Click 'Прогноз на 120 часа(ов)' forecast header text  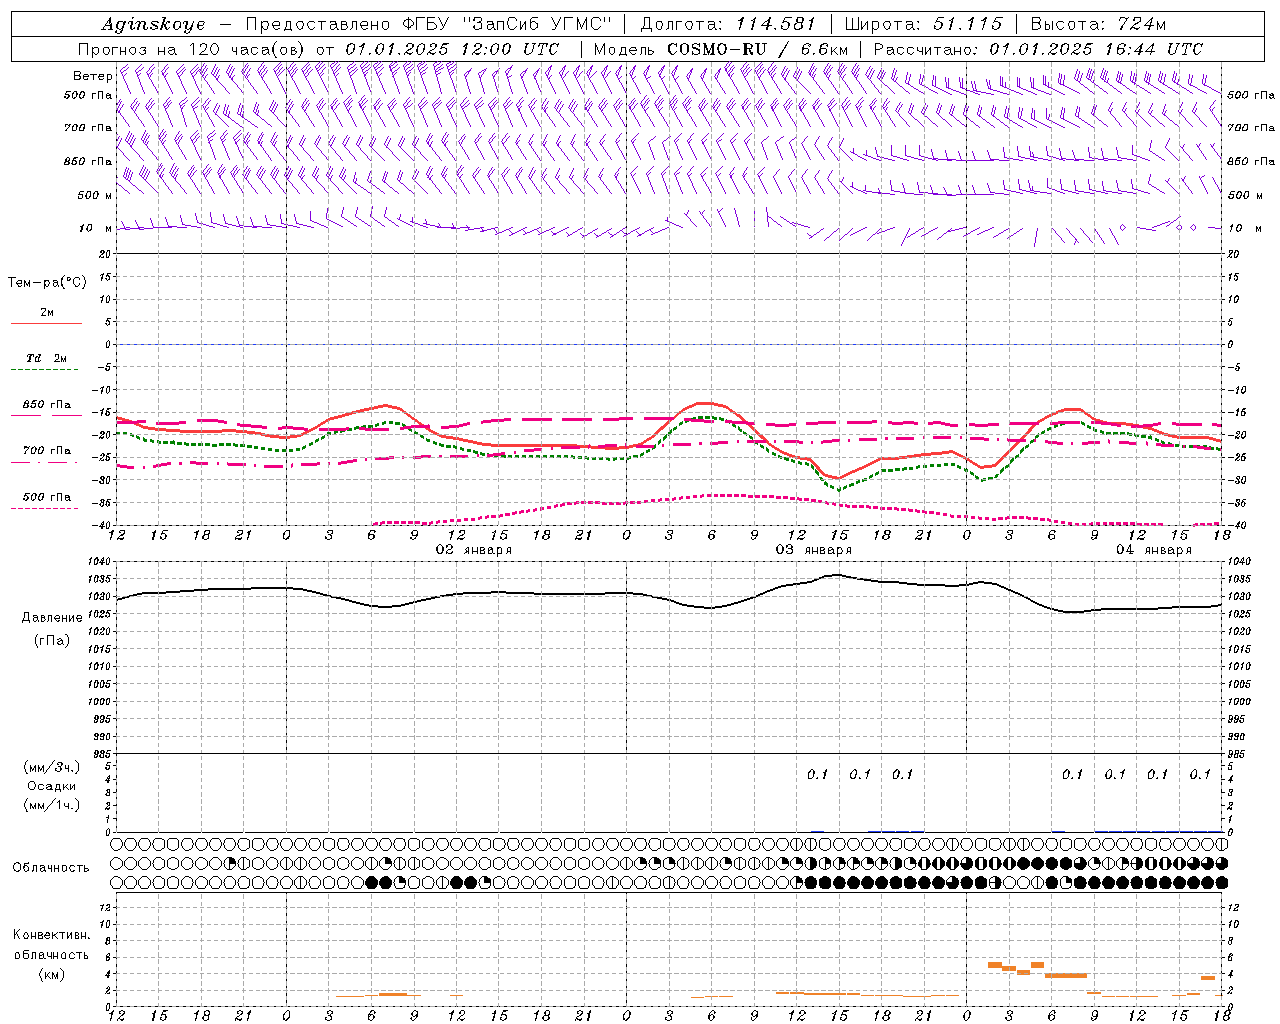(x=192, y=49)
